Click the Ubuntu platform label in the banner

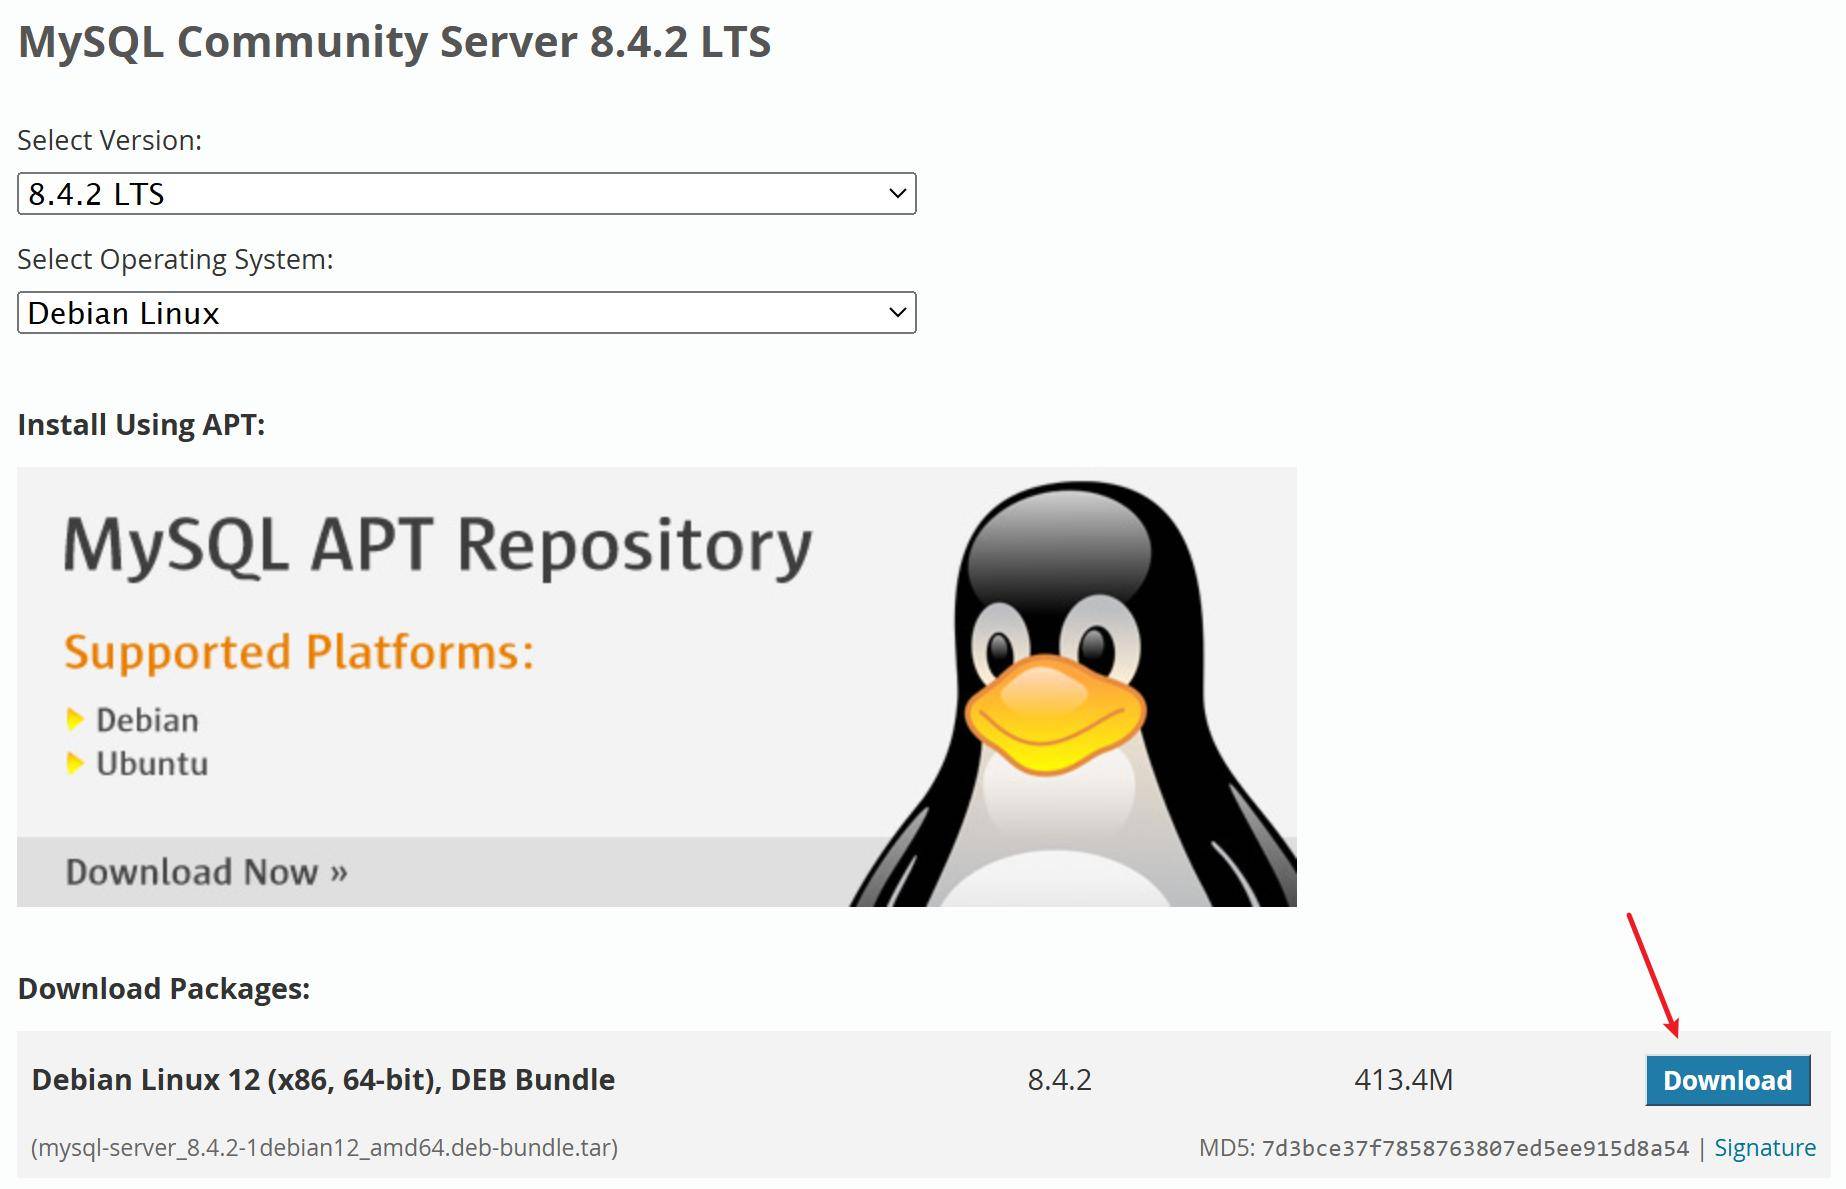click(152, 764)
